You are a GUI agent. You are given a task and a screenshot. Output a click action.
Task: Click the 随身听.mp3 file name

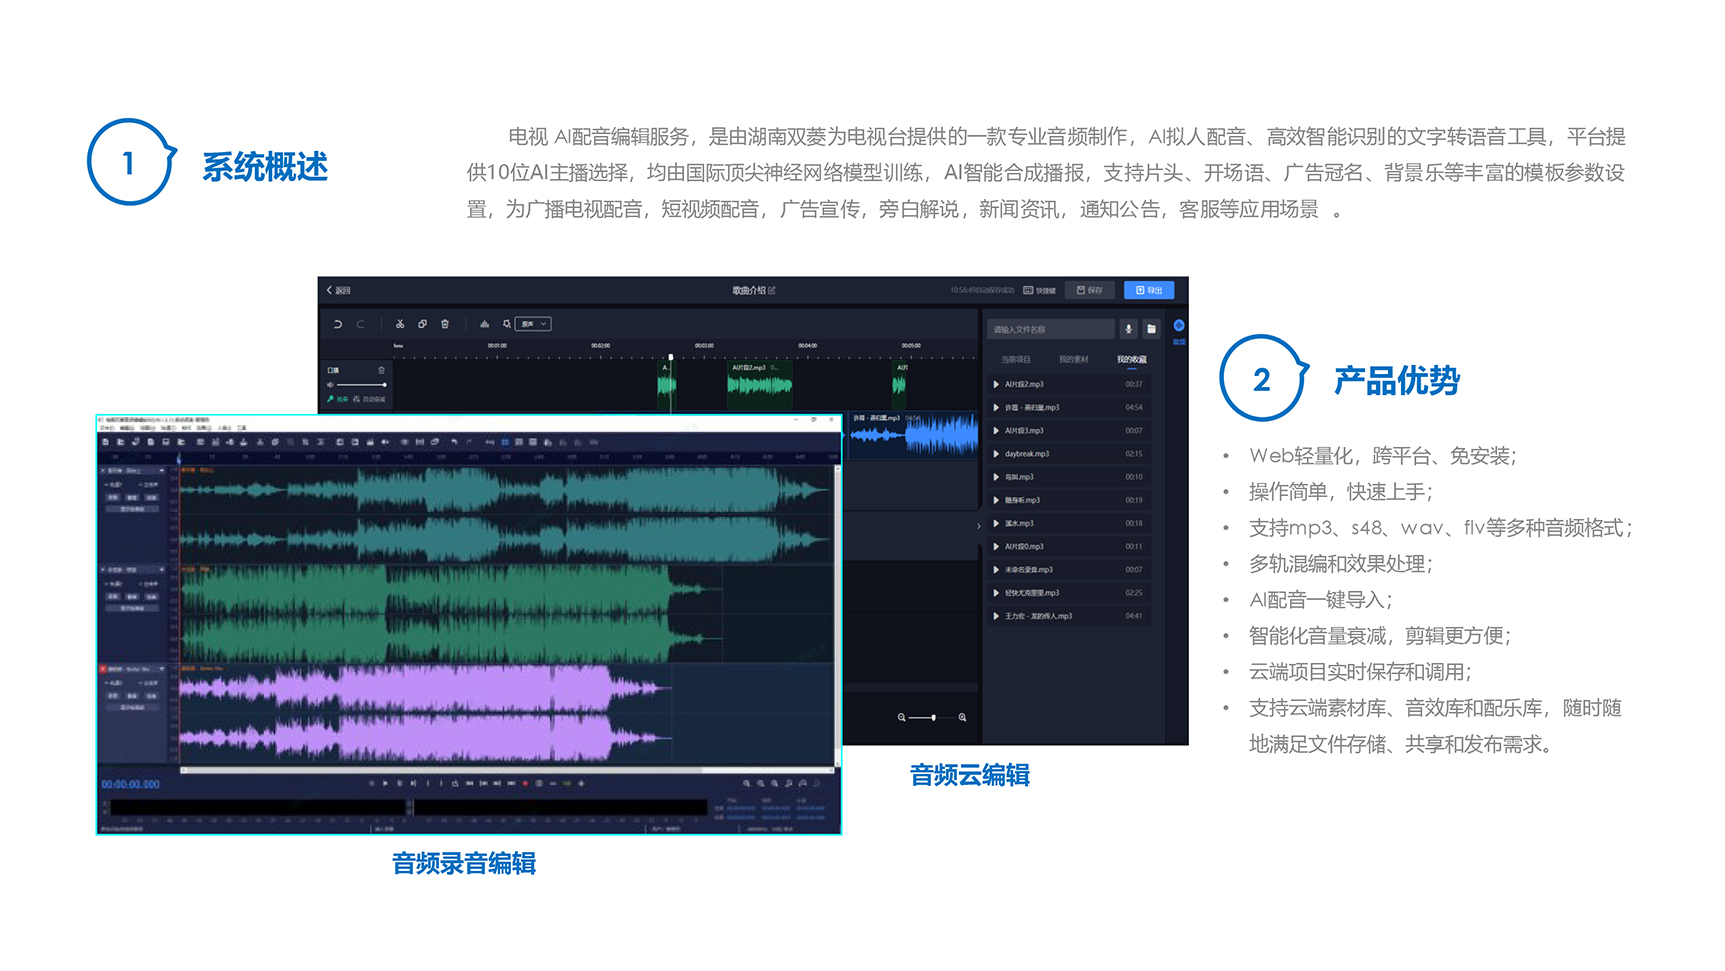click(x=1022, y=500)
